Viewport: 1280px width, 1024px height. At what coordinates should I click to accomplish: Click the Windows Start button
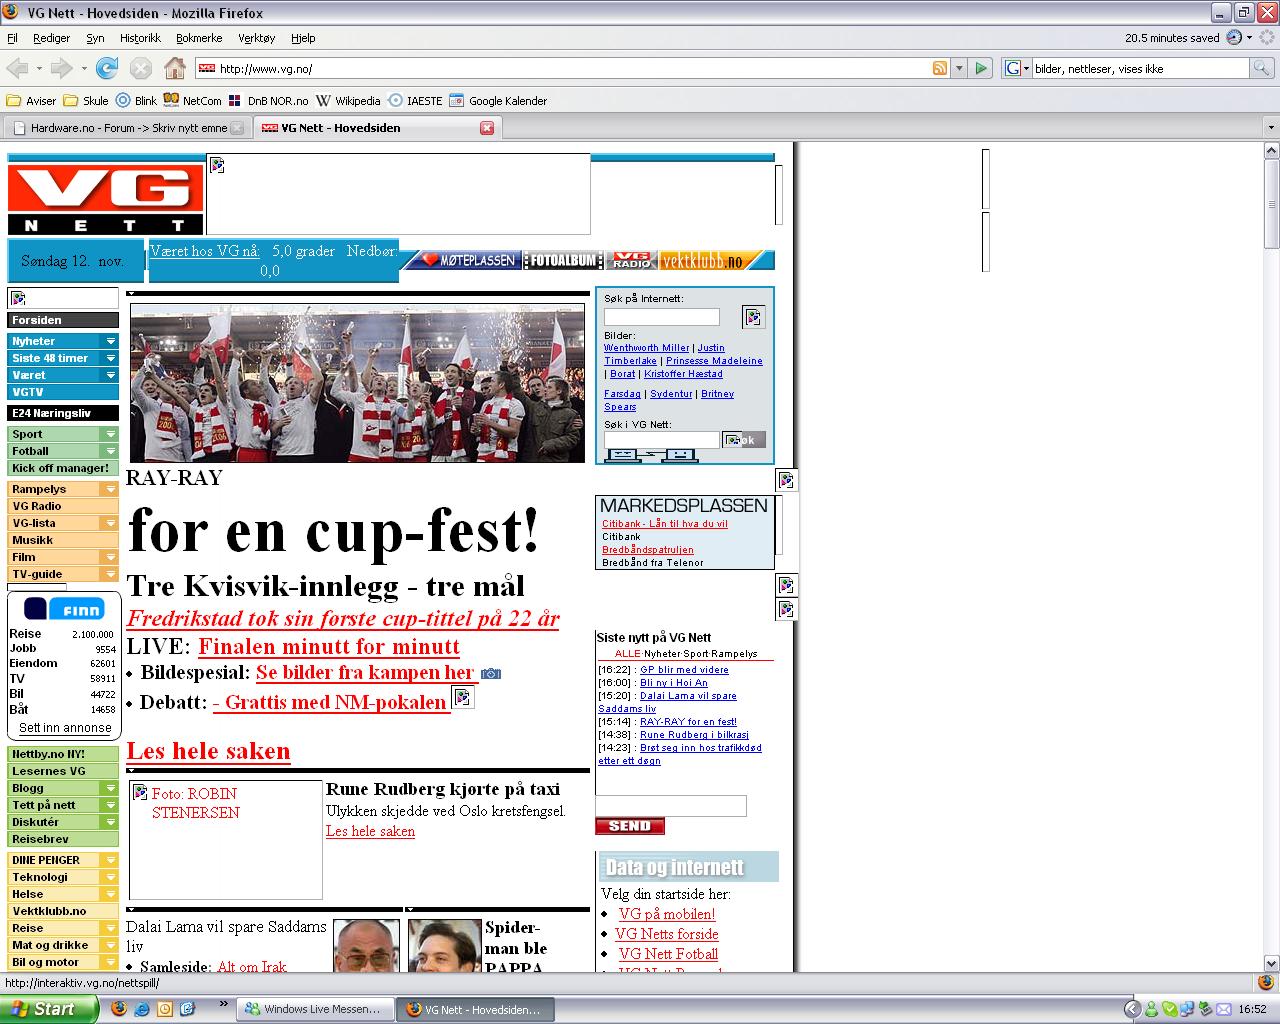(48, 1009)
